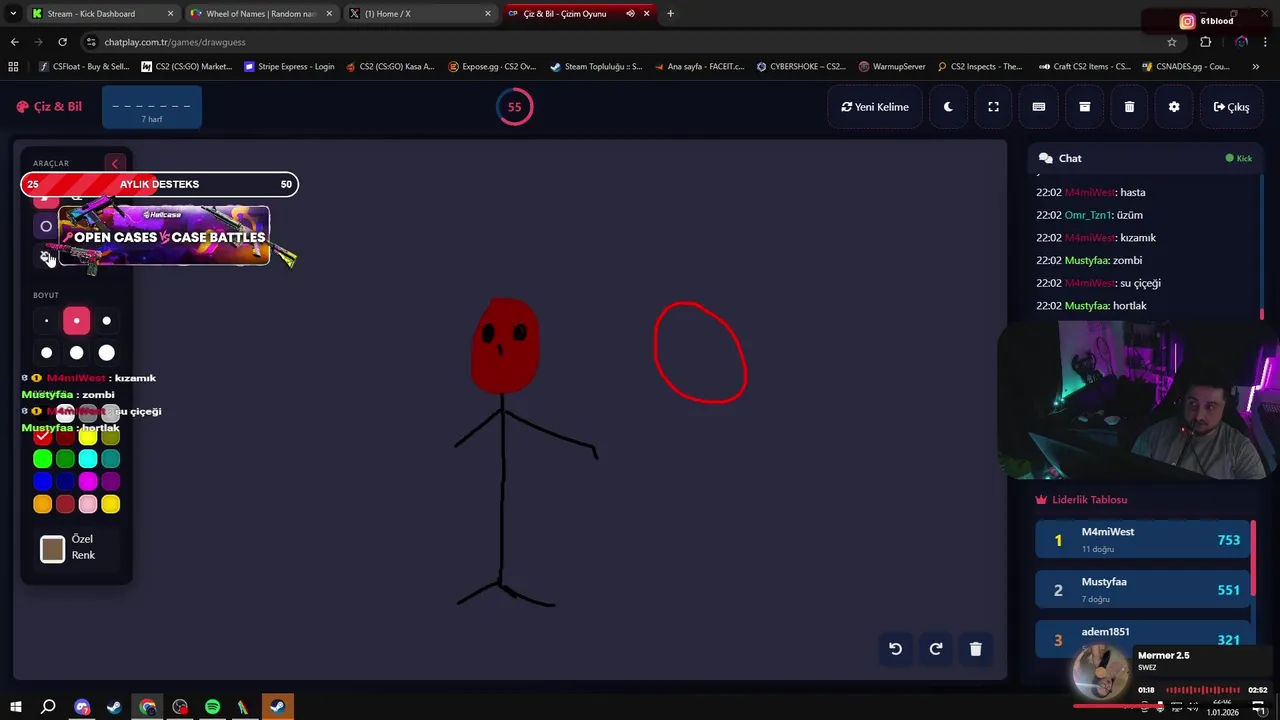Close the Stream - Kick Dashboard tab
Viewport: 1280px width, 720px height.
point(170,14)
